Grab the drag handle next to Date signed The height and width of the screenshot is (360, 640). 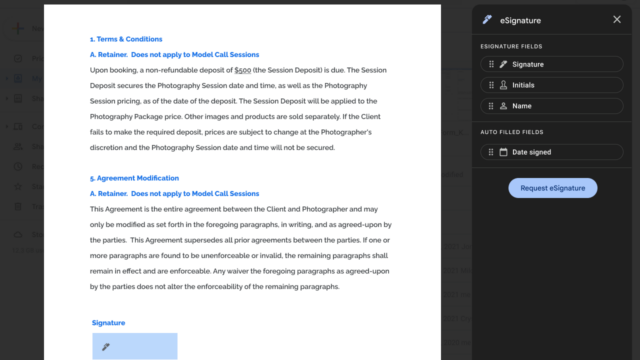(x=491, y=152)
